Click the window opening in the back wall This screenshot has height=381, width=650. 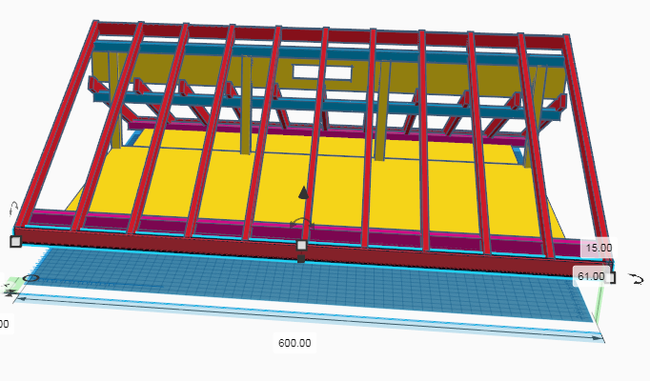click(323, 72)
